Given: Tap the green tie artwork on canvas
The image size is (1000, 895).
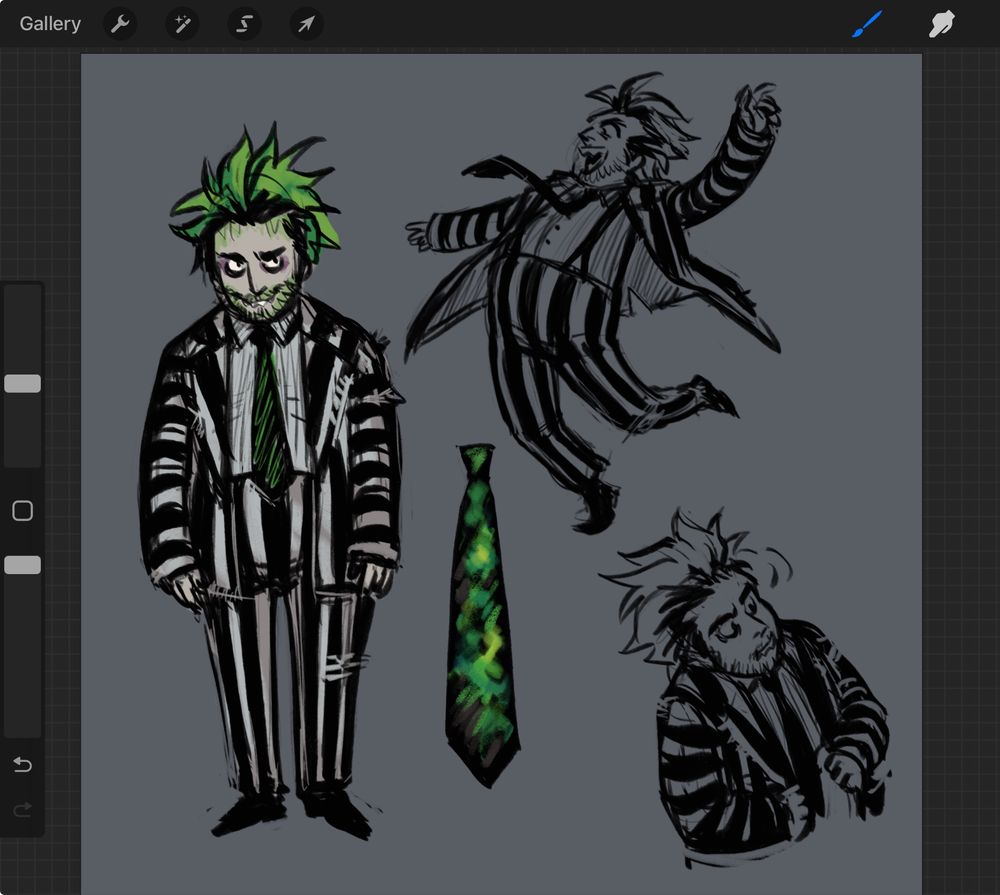Looking at the screenshot, I should pos(482,616).
